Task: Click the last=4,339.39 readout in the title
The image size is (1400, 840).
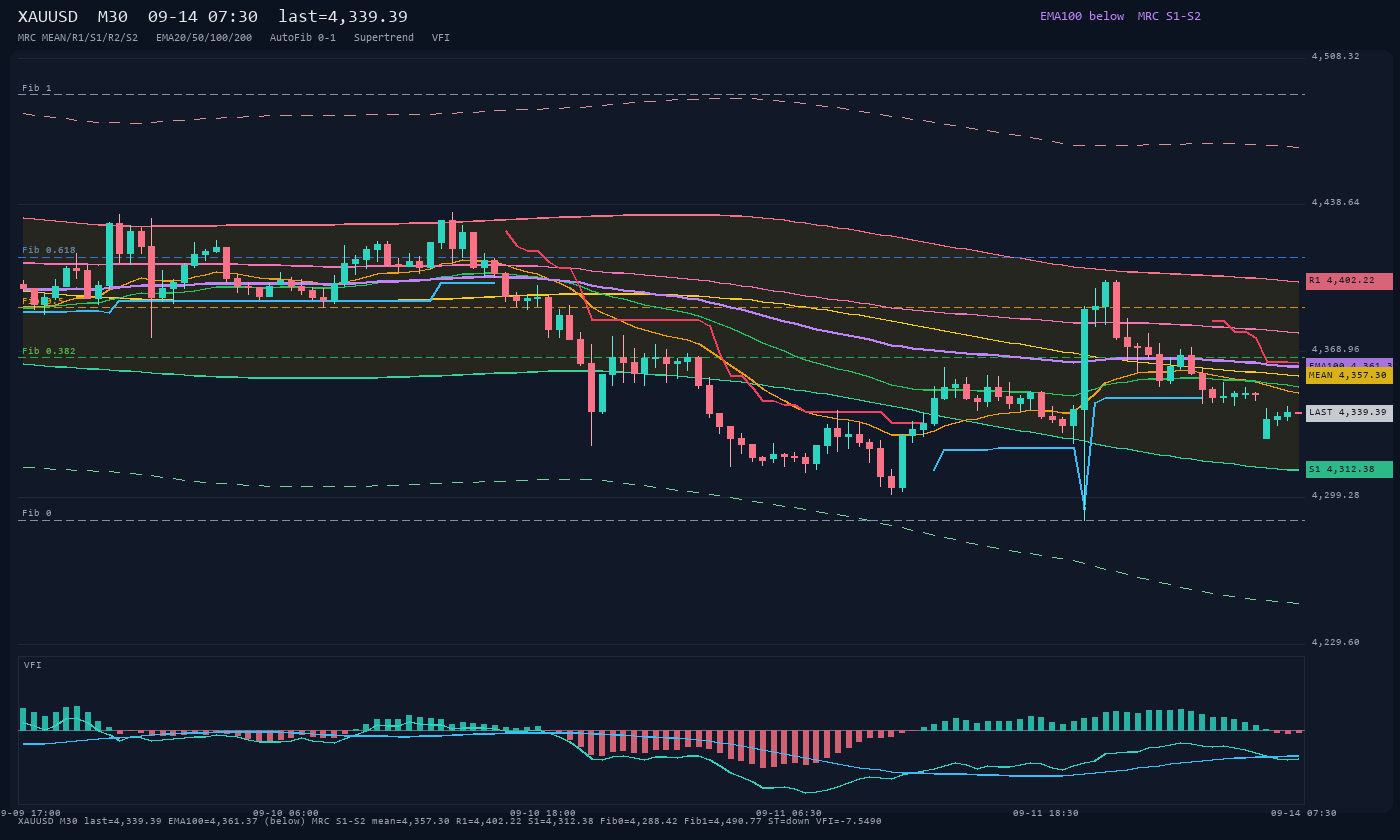Action: click(343, 16)
